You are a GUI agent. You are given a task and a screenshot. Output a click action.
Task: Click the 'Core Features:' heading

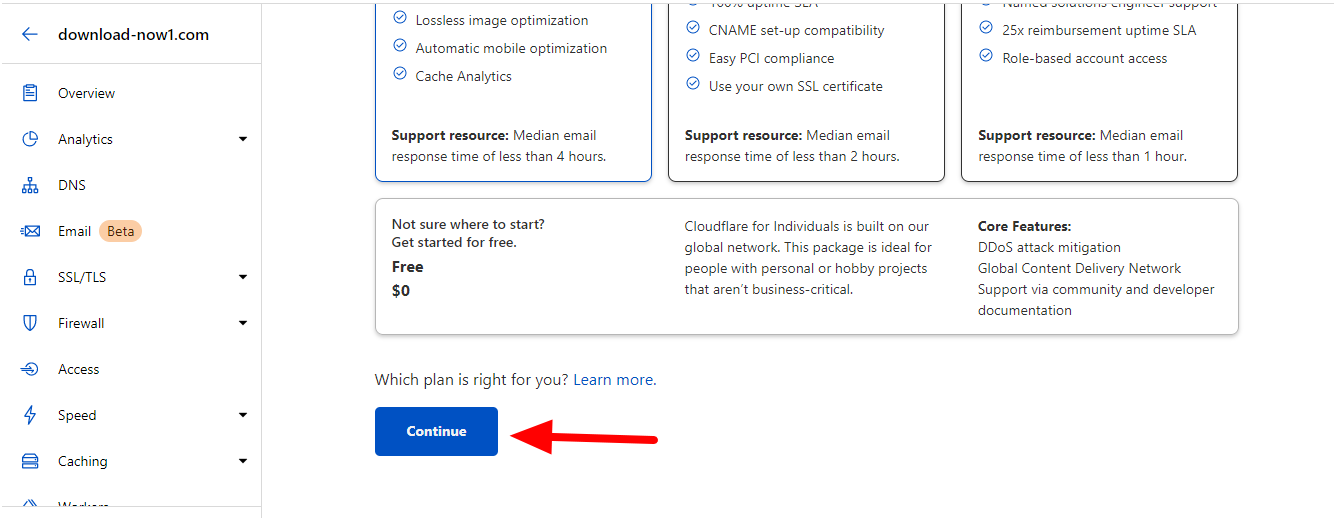1025,226
